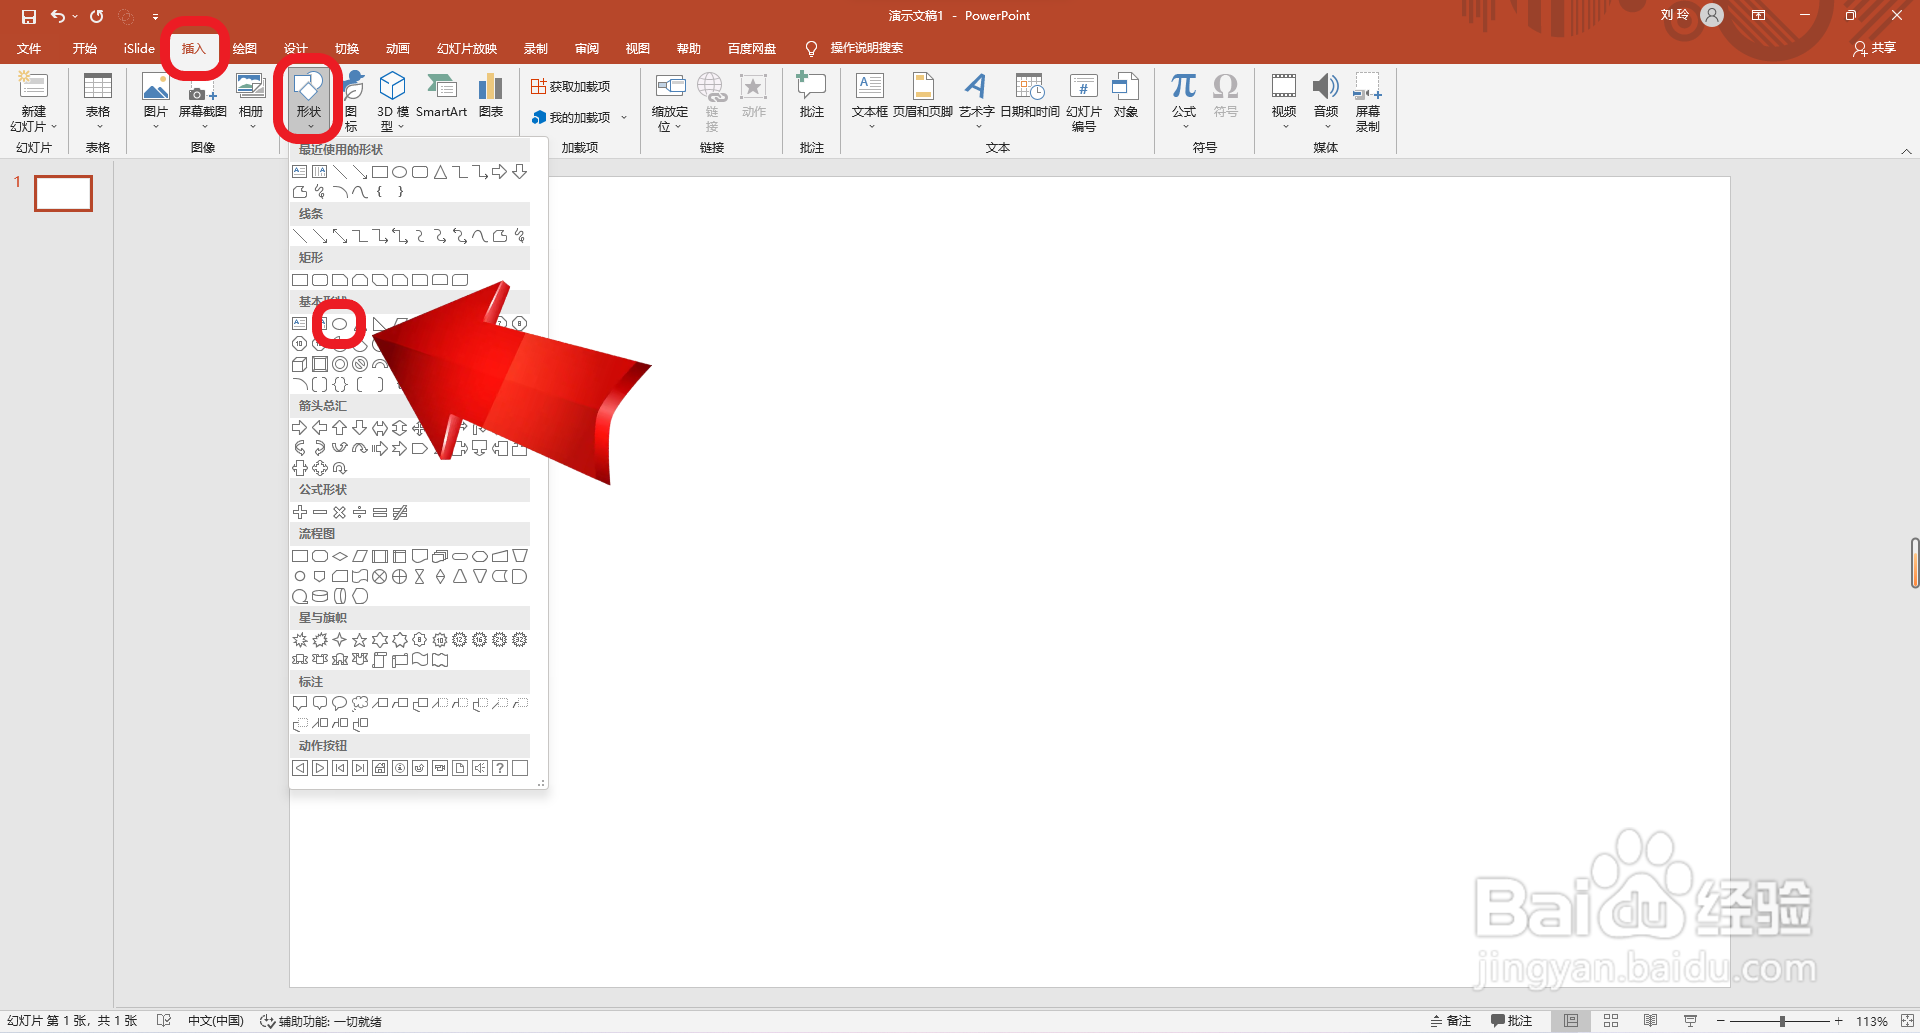Choose the double-headed arrow line connector
Image resolution: width=1920 pixels, height=1033 pixels.
click(x=340, y=236)
